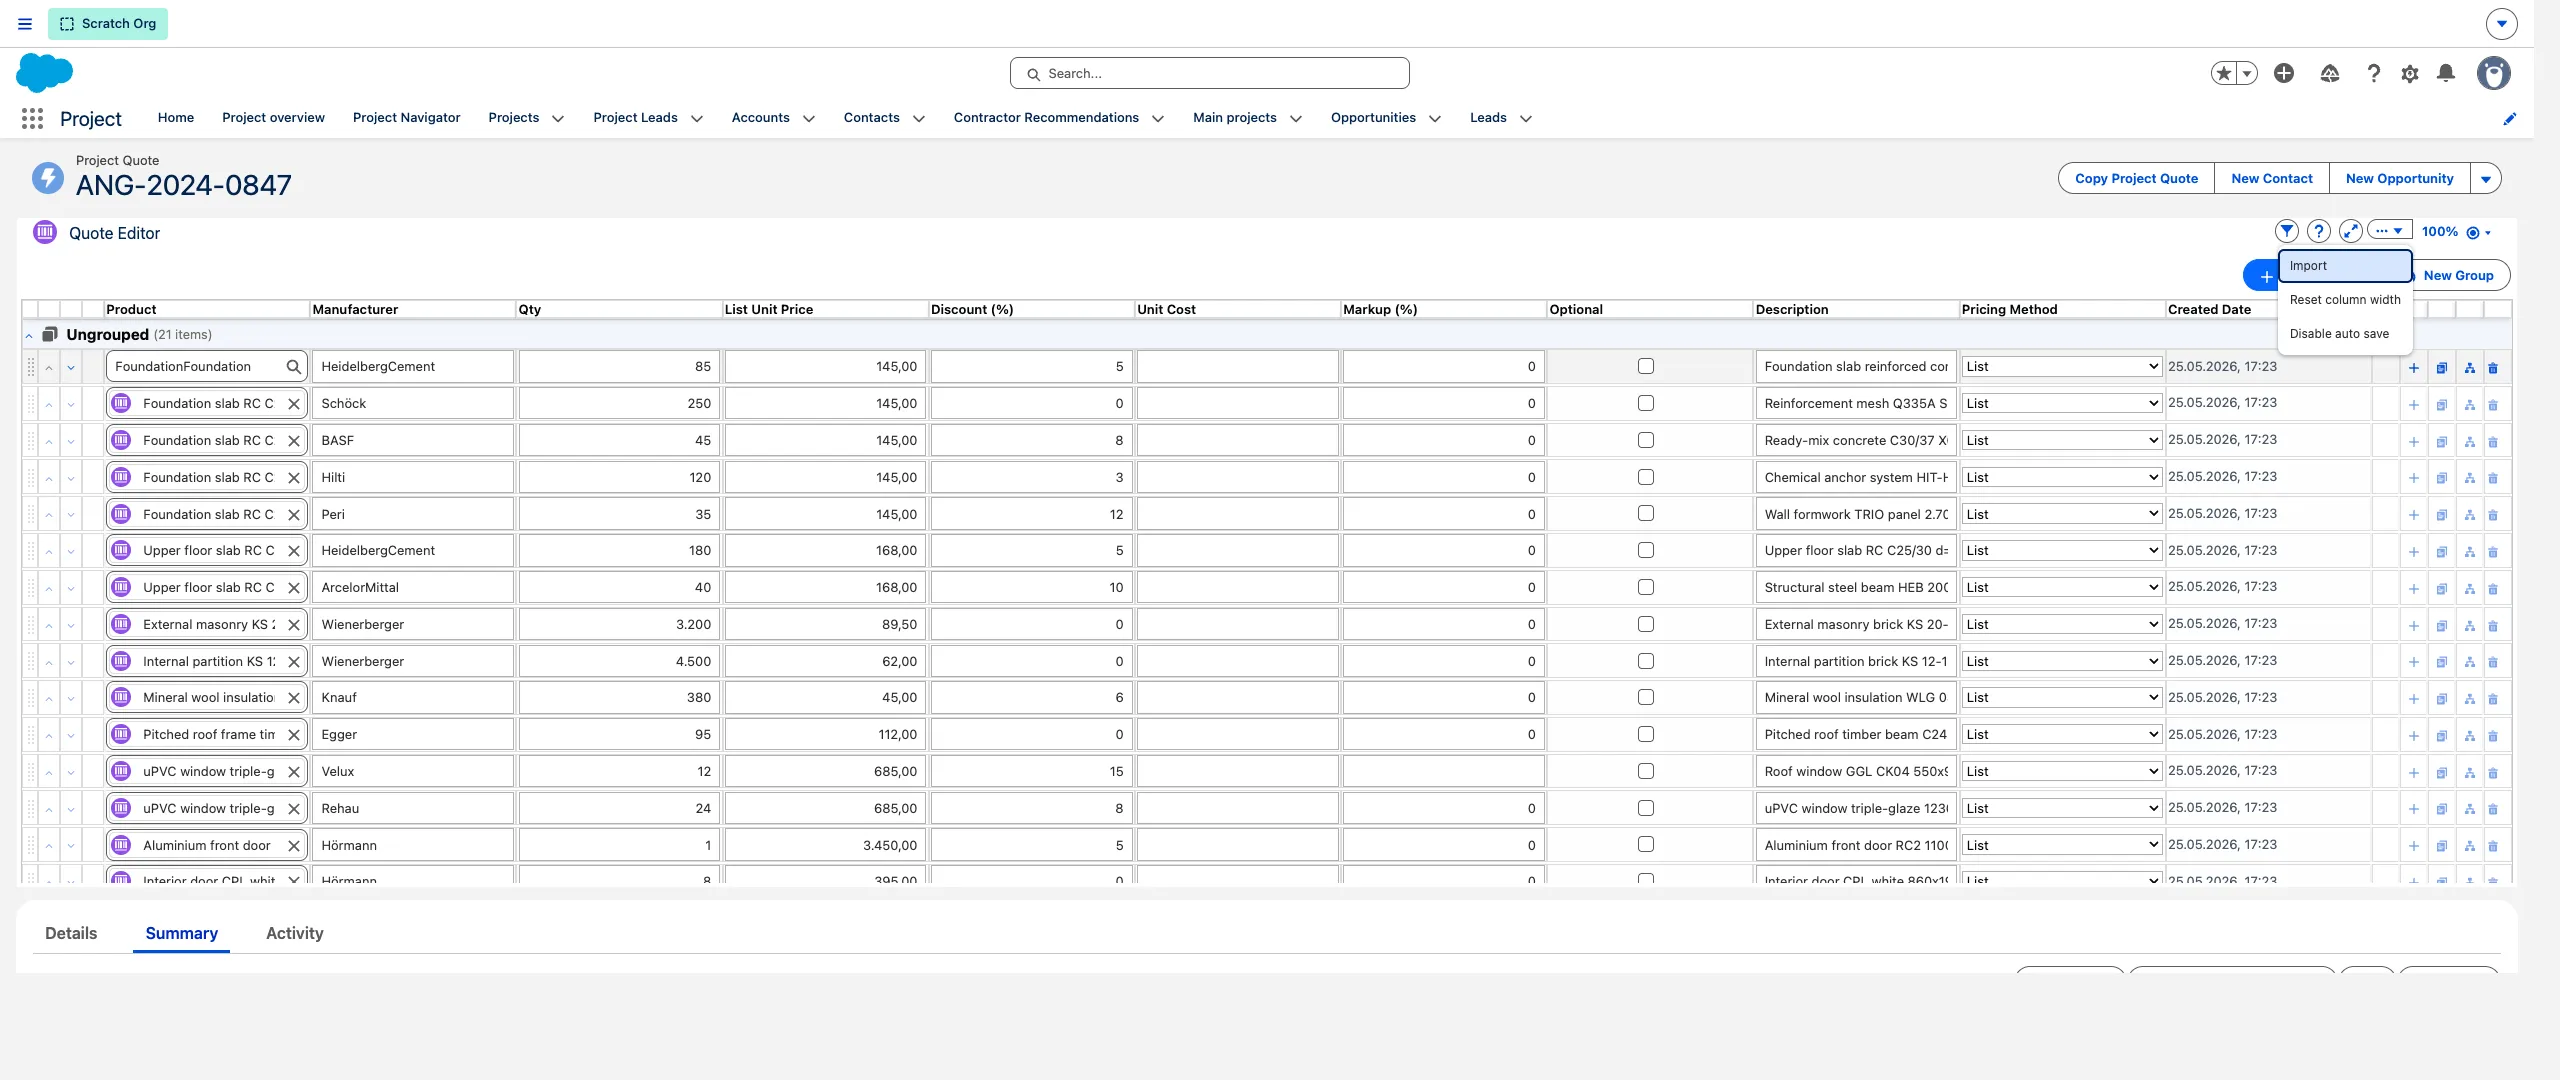Enable Optional on the Velux row

pos(1645,772)
